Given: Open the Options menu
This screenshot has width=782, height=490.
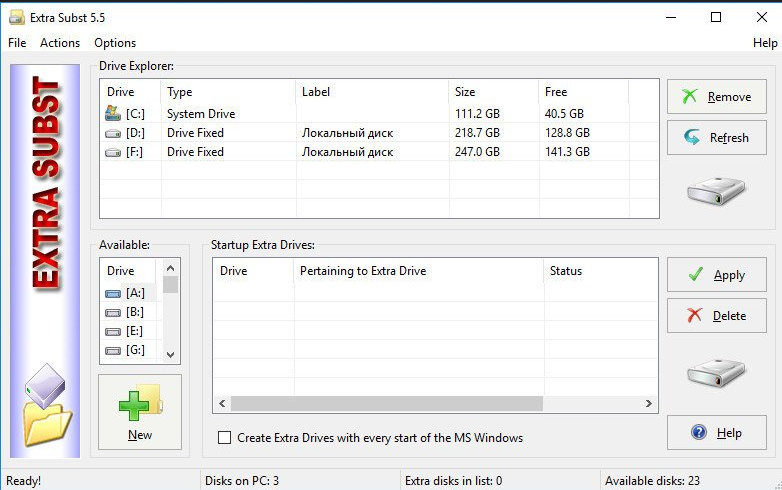Looking at the screenshot, I should pos(115,43).
